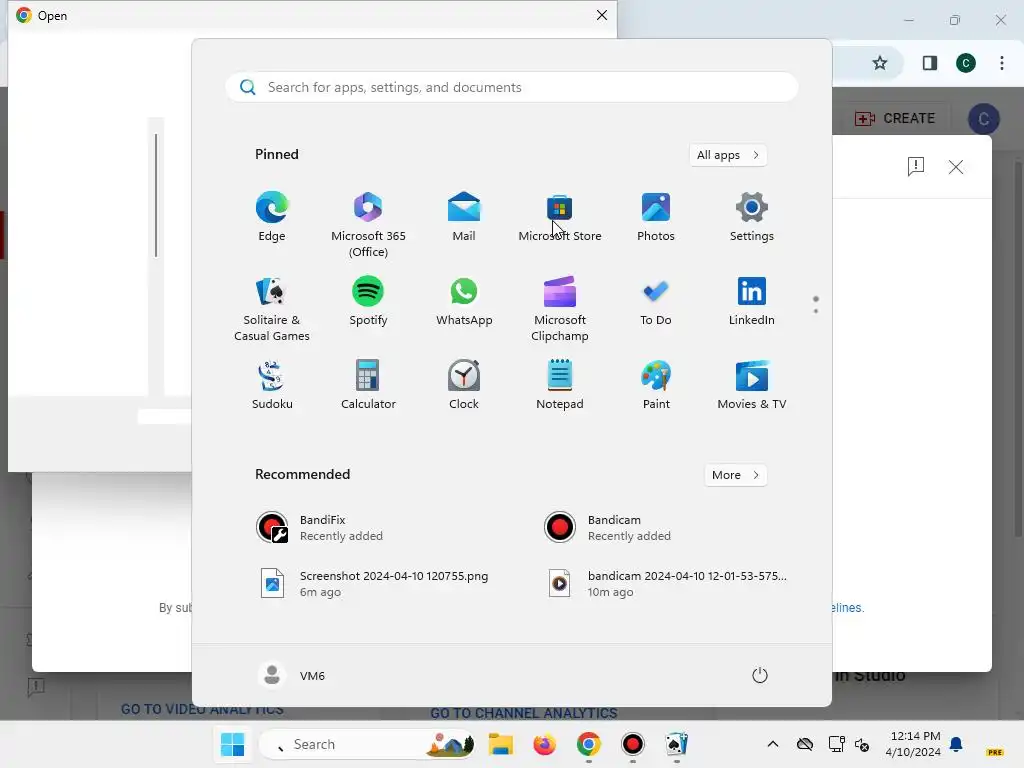Open the VM6 user account menu
Viewport: 1024px width, 768px height.
click(291, 675)
